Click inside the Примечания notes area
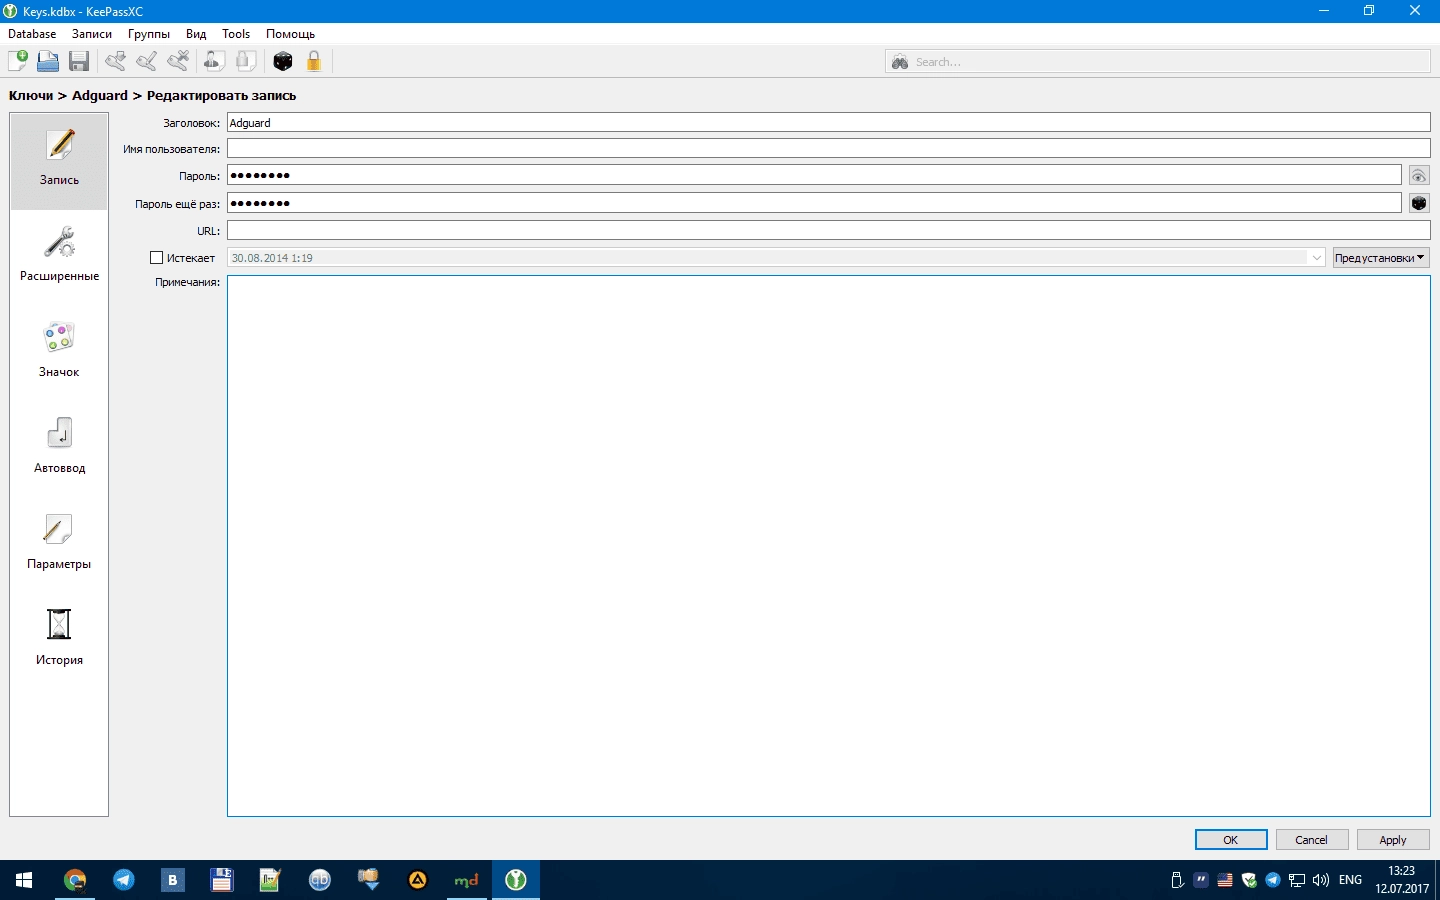The width and height of the screenshot is (1440, 900). (829, 546)
